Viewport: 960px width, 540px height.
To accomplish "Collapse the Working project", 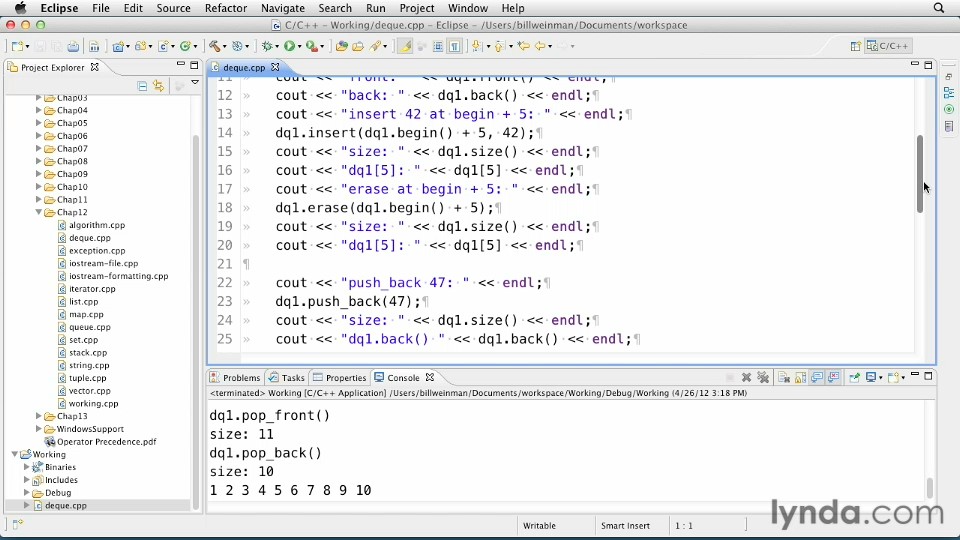I will click(15, 454).
